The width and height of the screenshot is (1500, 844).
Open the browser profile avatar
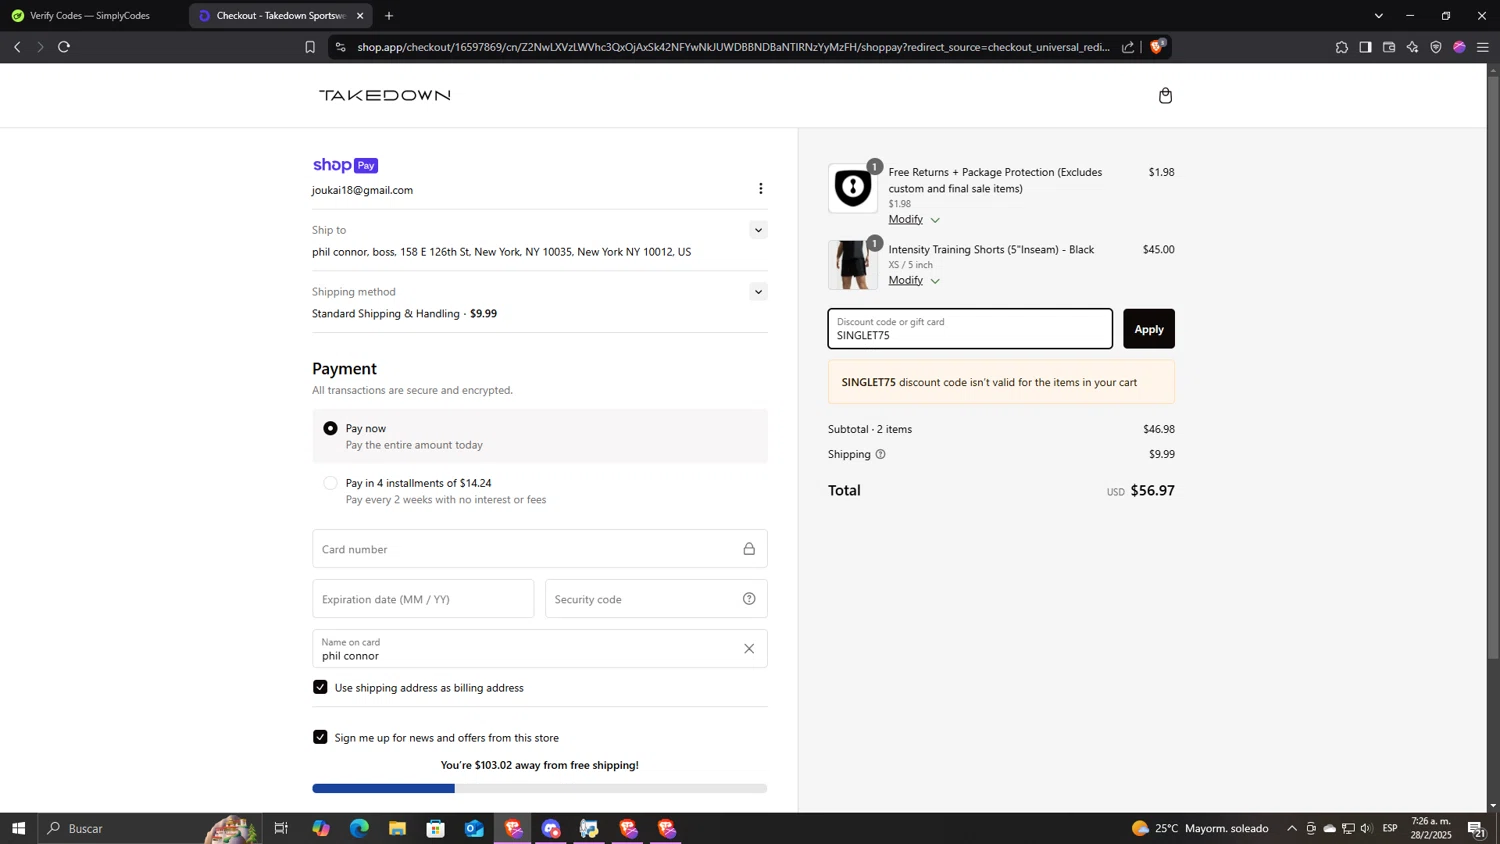[x=1459, y=47]
